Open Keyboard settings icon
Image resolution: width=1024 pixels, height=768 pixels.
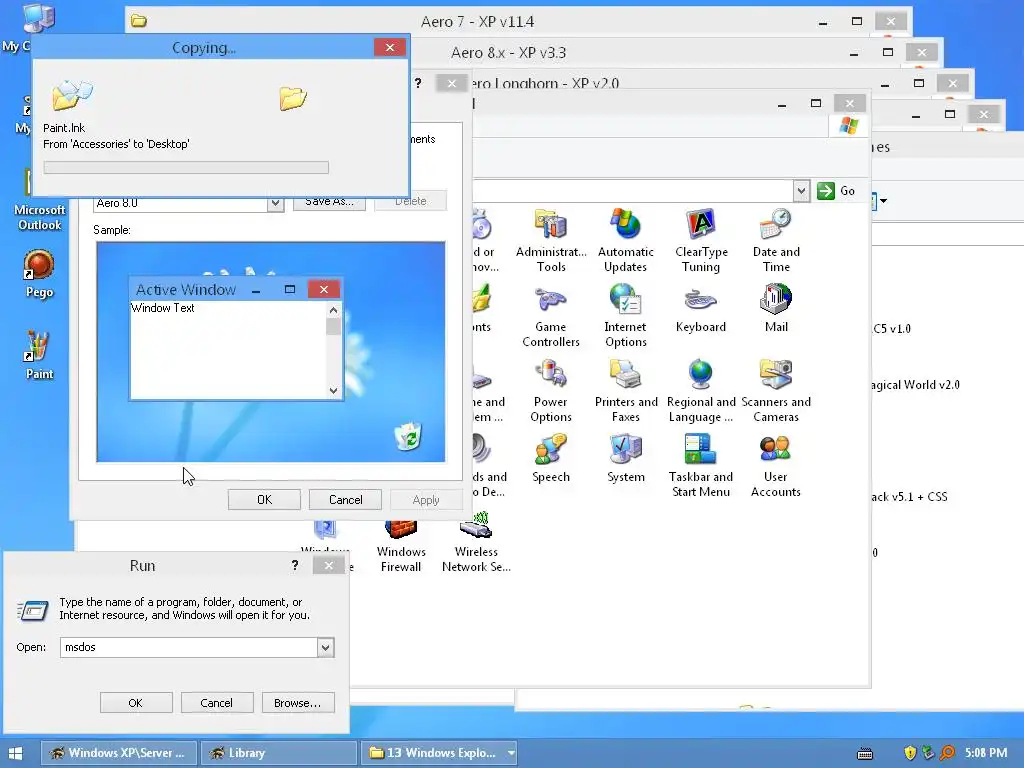point(701,308)
